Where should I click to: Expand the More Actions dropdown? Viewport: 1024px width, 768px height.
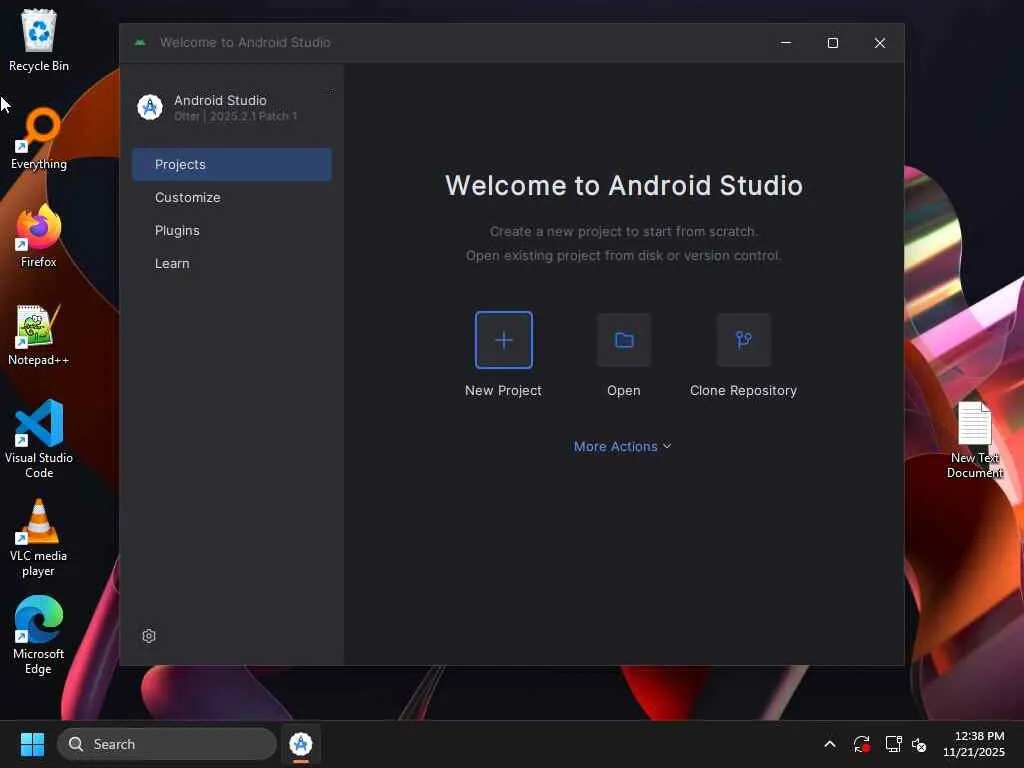pos(622,447)
